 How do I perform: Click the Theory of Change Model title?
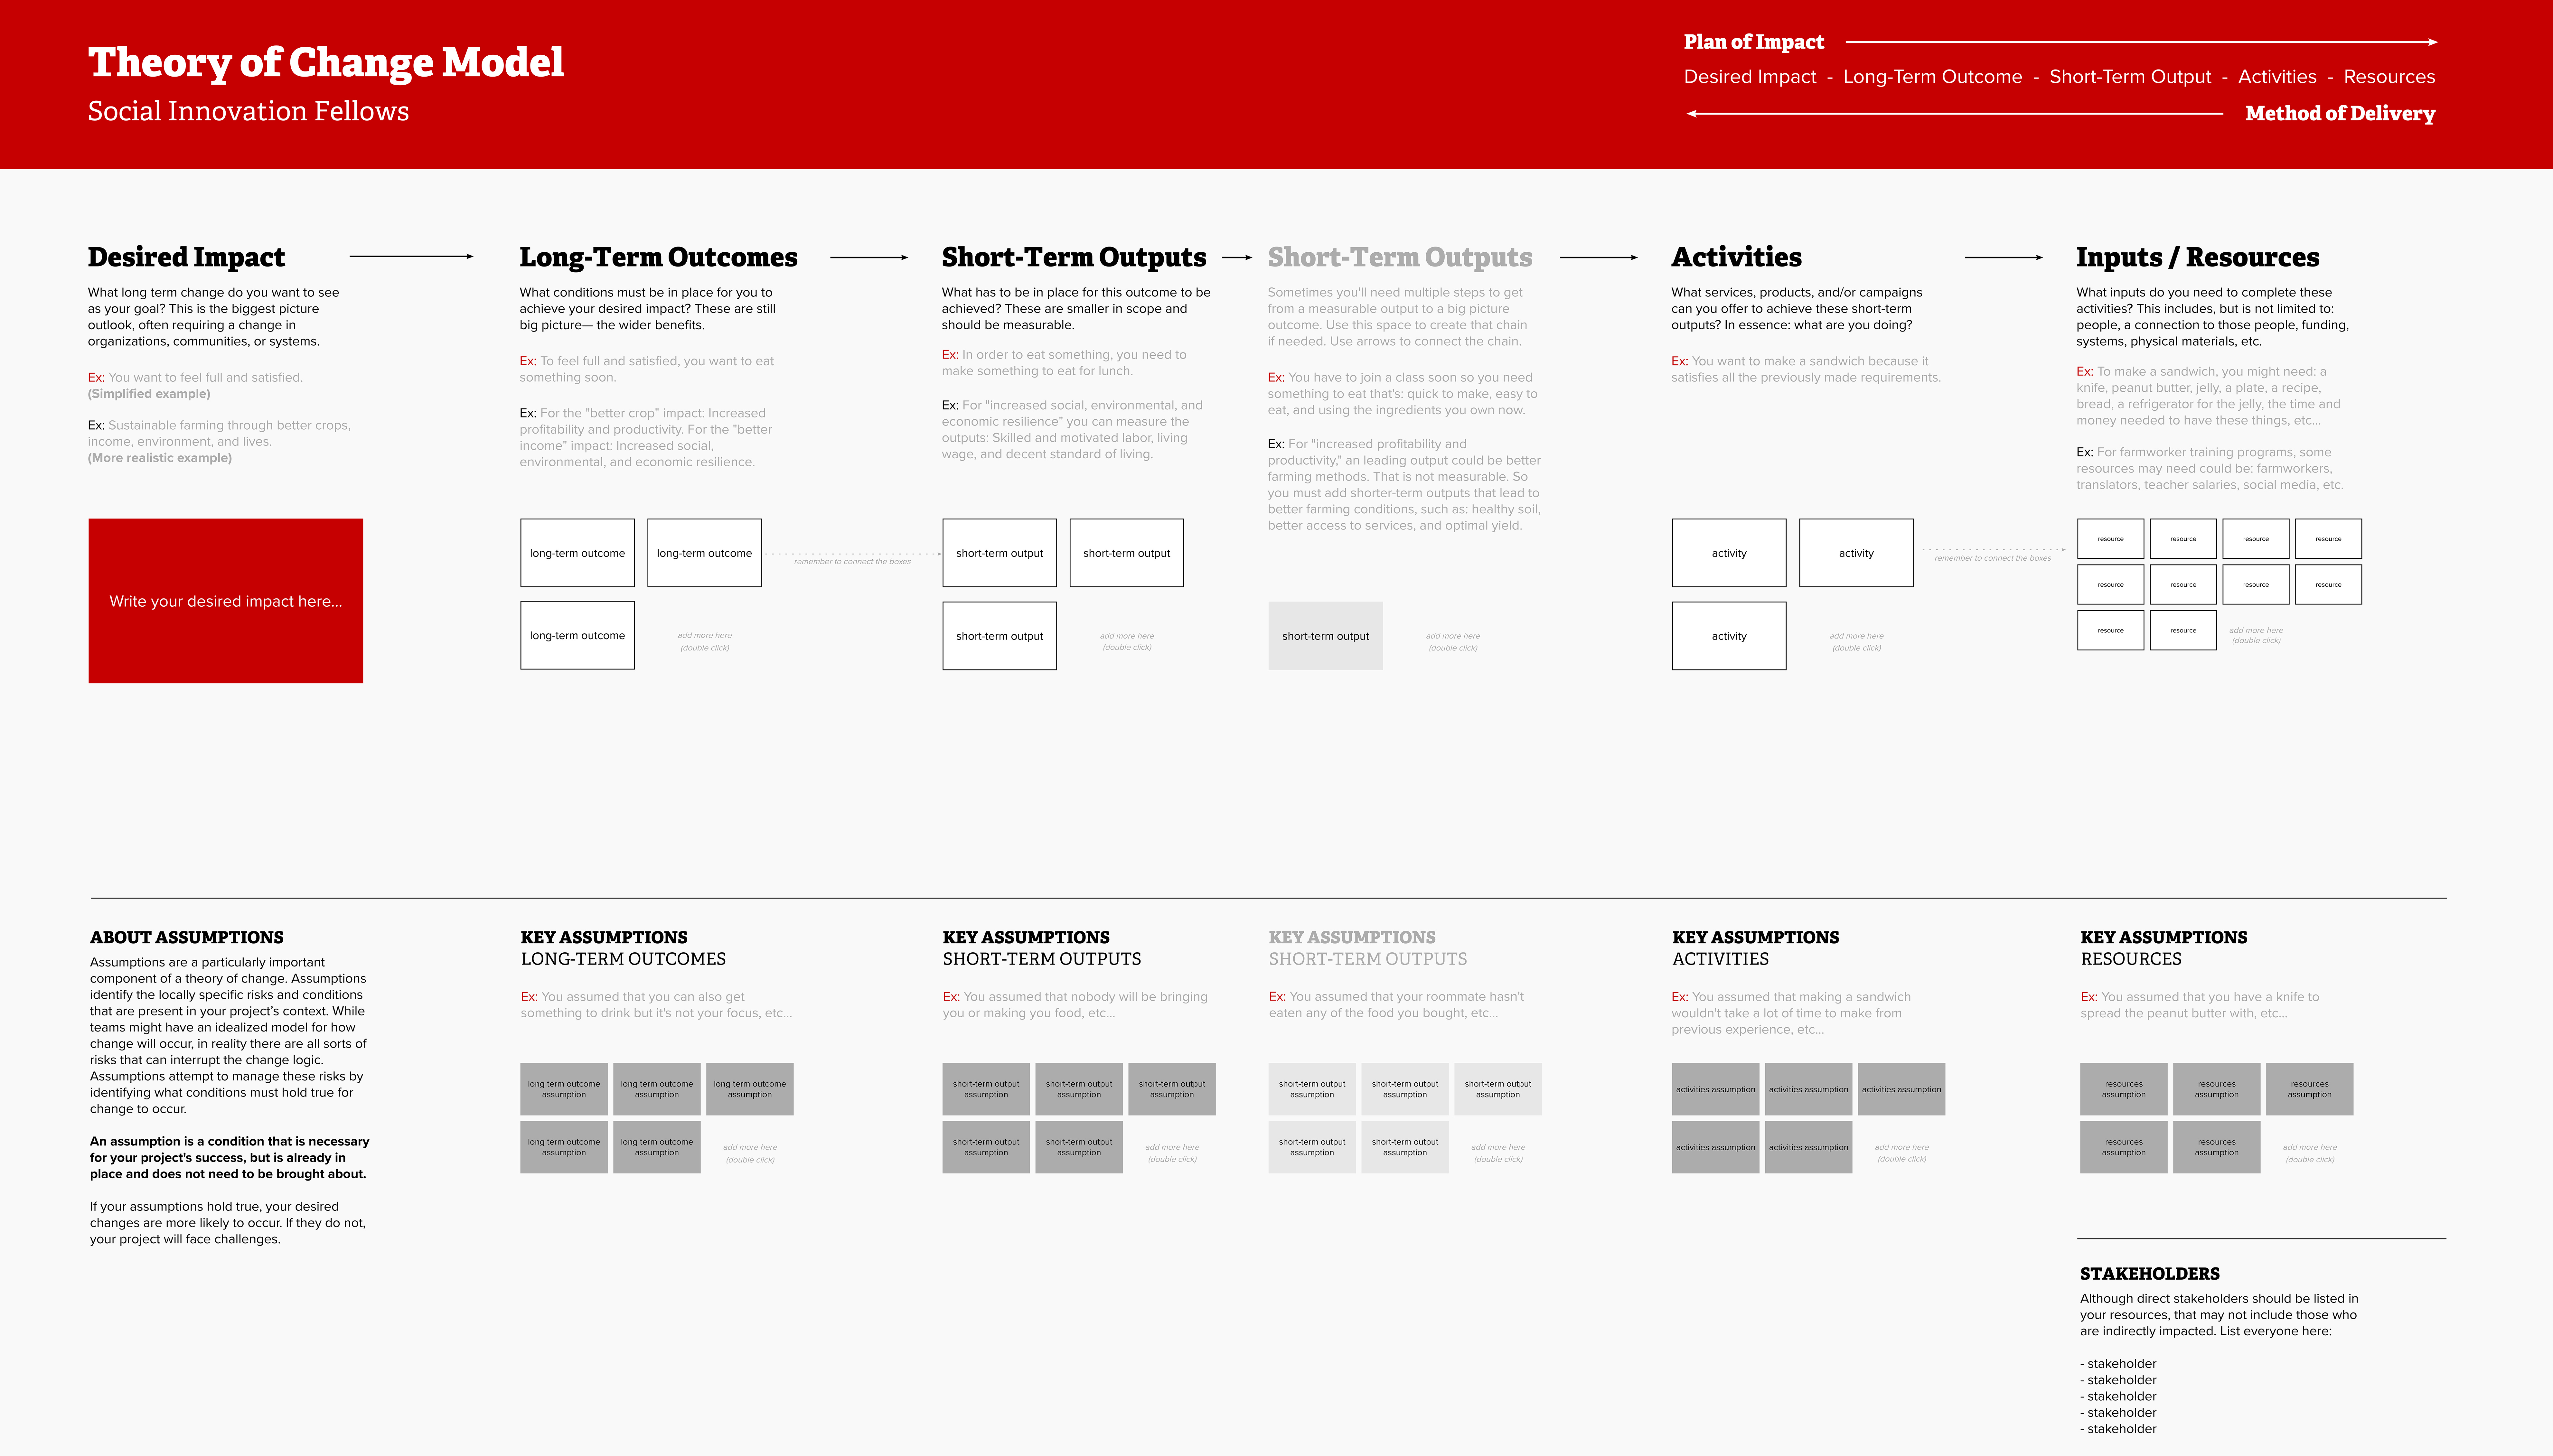click(x=326, y=62)
